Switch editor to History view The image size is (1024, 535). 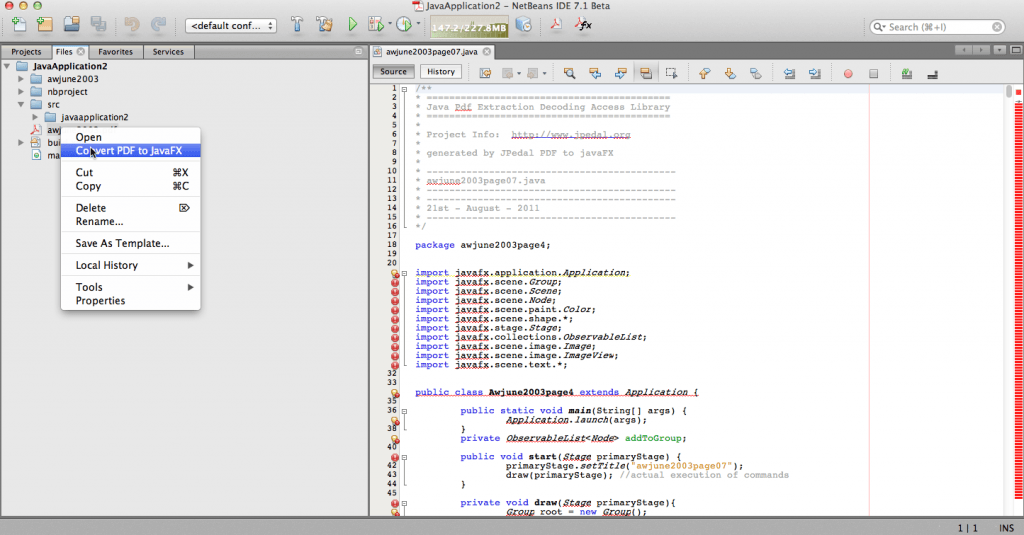click(440, 72)
